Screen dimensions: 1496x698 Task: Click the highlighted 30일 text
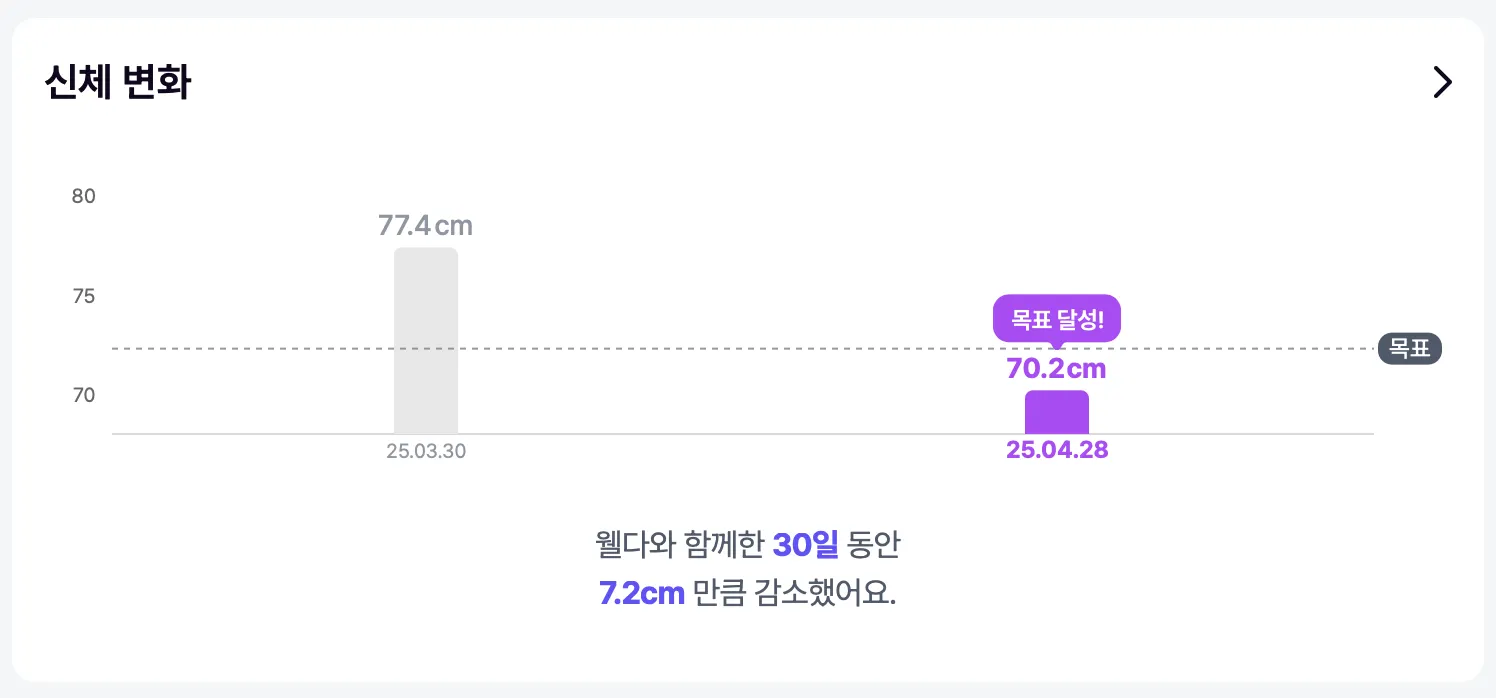(x=805, y=545)
